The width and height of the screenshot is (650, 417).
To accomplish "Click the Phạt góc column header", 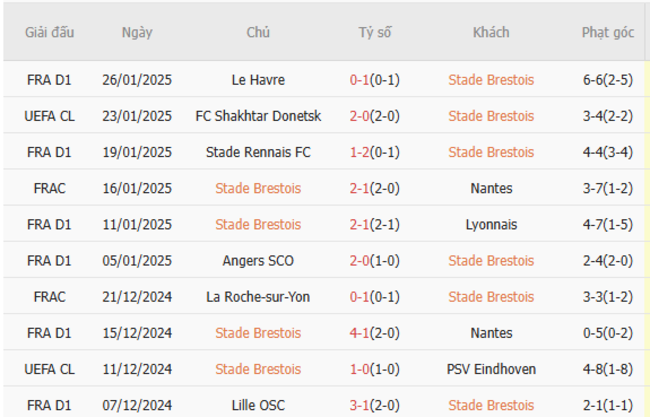I will tap(608, 32).
